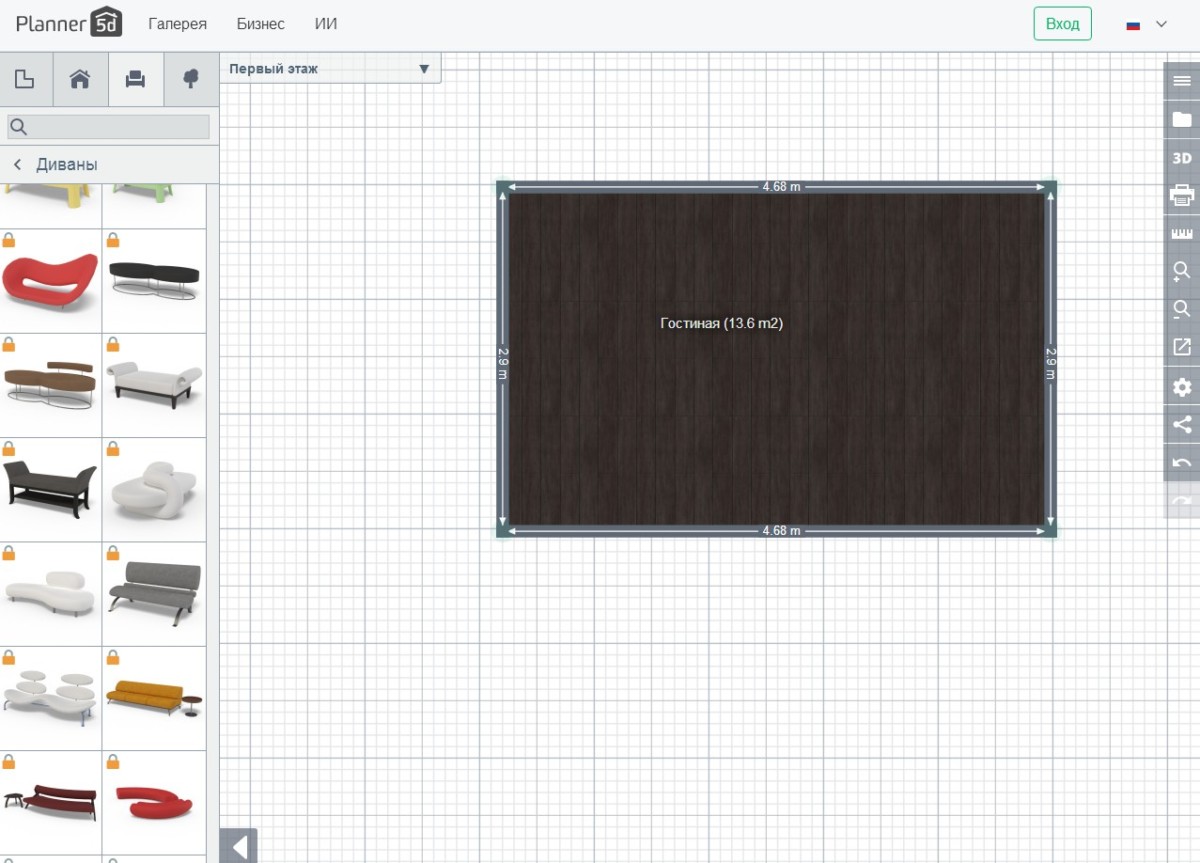Click the top wall 4.68 m dimension
The height and width of the screenshot is (863, 1200).
[x=781, y=187]
